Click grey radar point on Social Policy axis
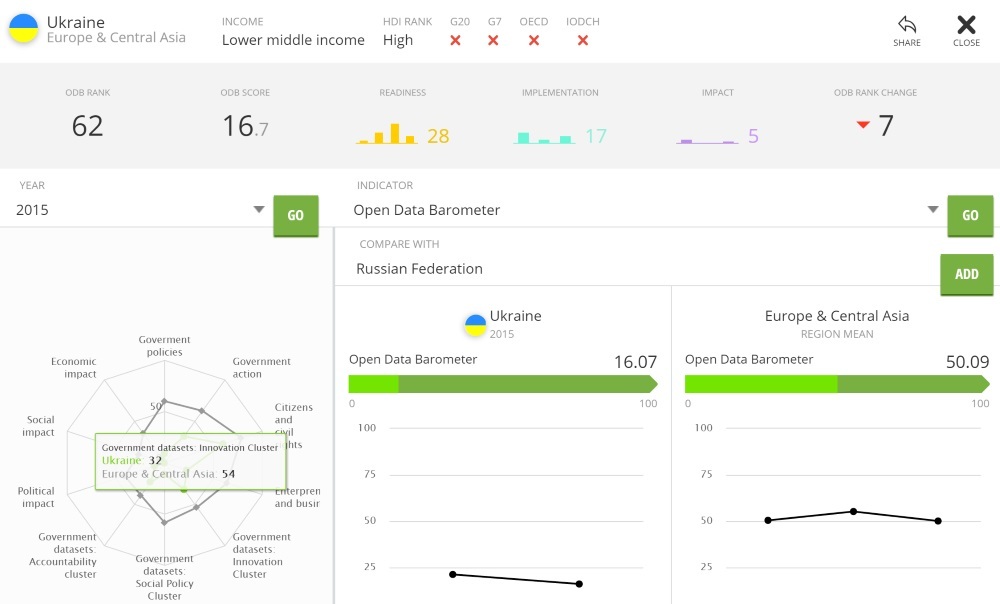The width and height of the screenshot is (1000, 604). pyautogui.click(x=165, y=522)
